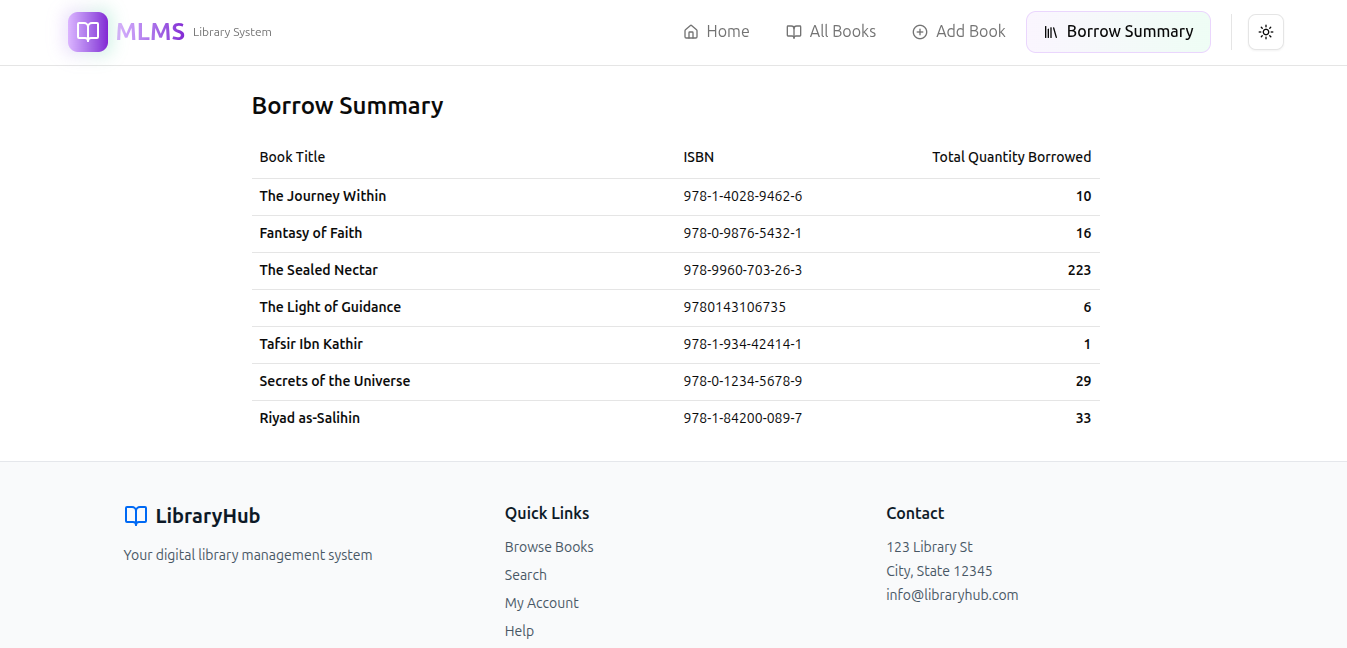Open the Home nav item

tap(716, 32)
